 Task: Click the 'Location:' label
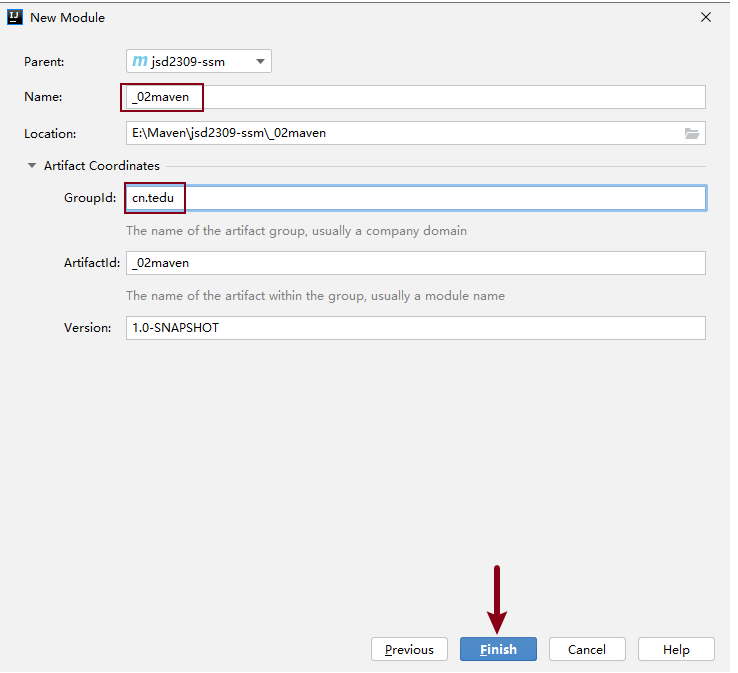pyautogui.click(x=50, y=134)
